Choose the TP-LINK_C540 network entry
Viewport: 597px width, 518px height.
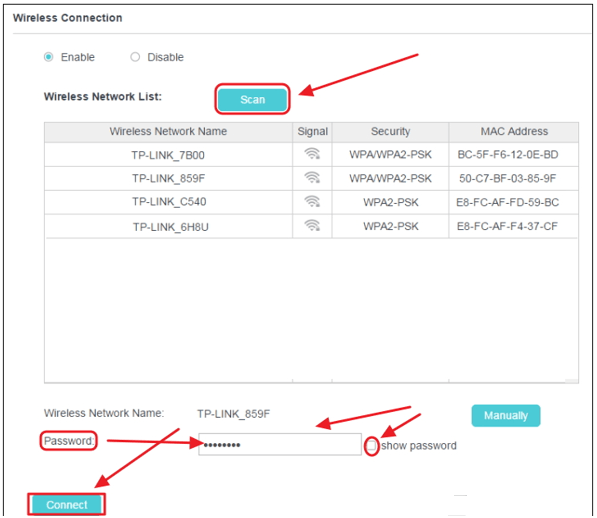311,202
